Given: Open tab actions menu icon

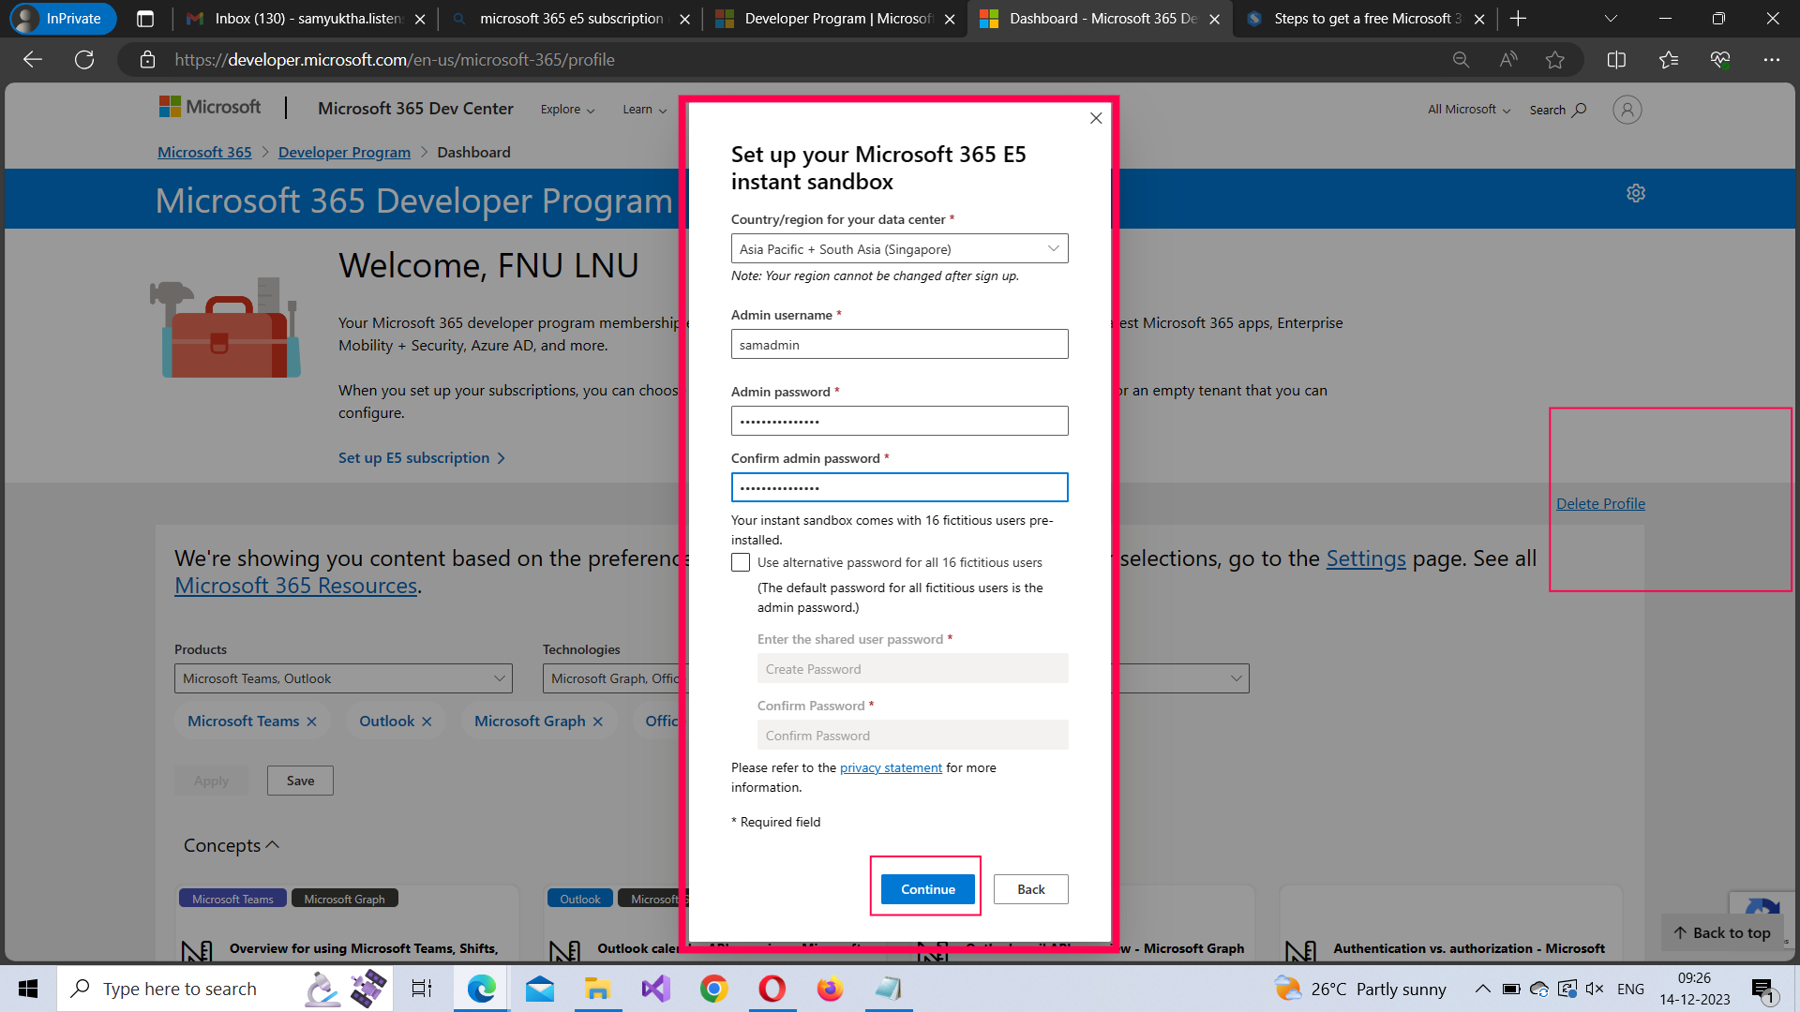Looking at the screenshot, I should (145, 18).
